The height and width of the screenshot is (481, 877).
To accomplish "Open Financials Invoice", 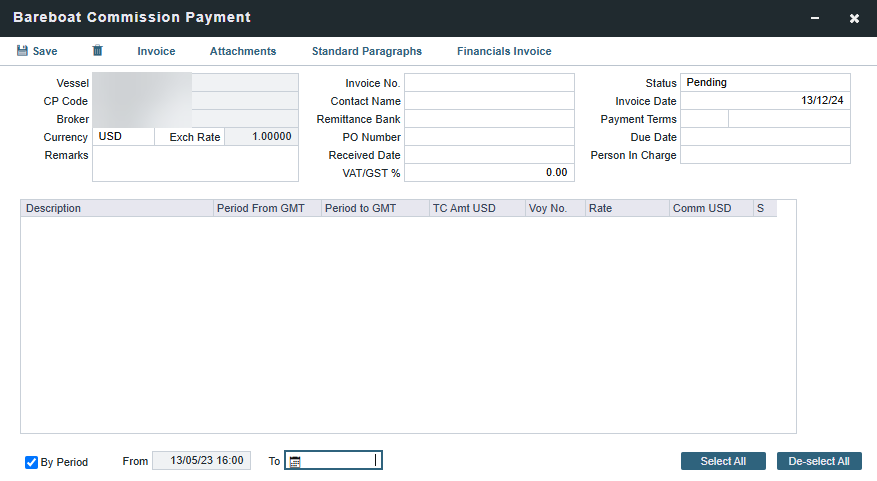I will coord(504,51).
